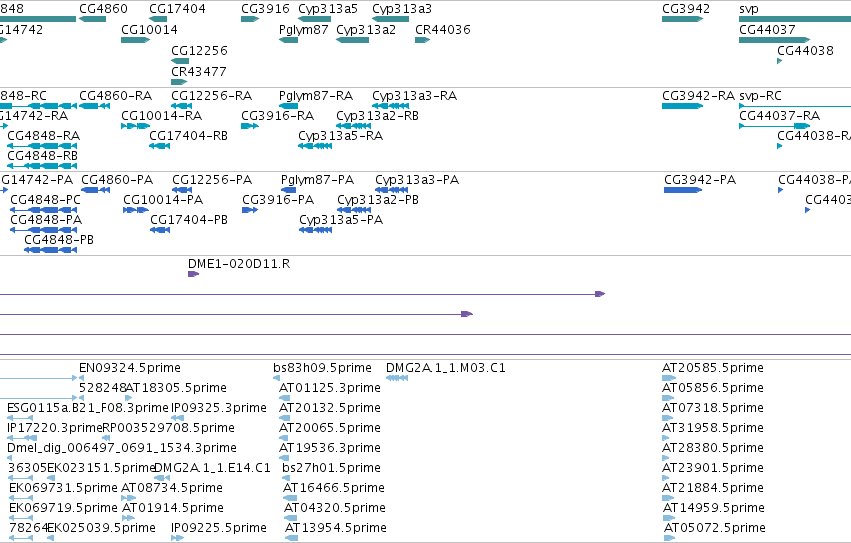The image size is (851, 543).
Task: Click the AT20132.5prime EST label
Action: click(x=330, y=408)
